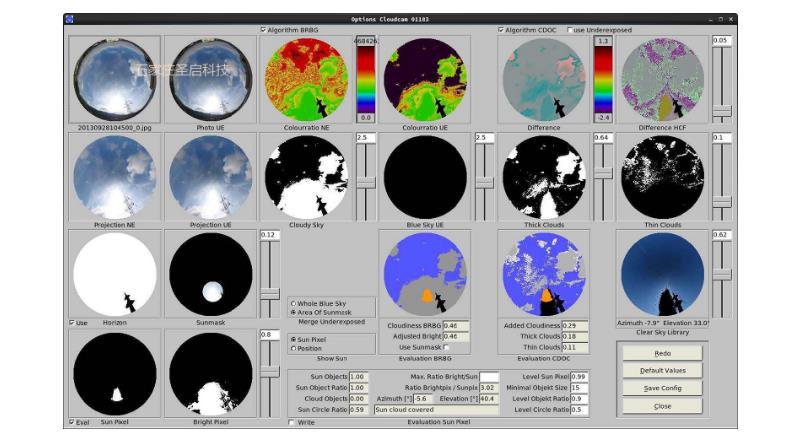800x442 pixels.
Task: Open the 20130928104500_0.jpg sky photo thumbnail
Action: point(115,80)
